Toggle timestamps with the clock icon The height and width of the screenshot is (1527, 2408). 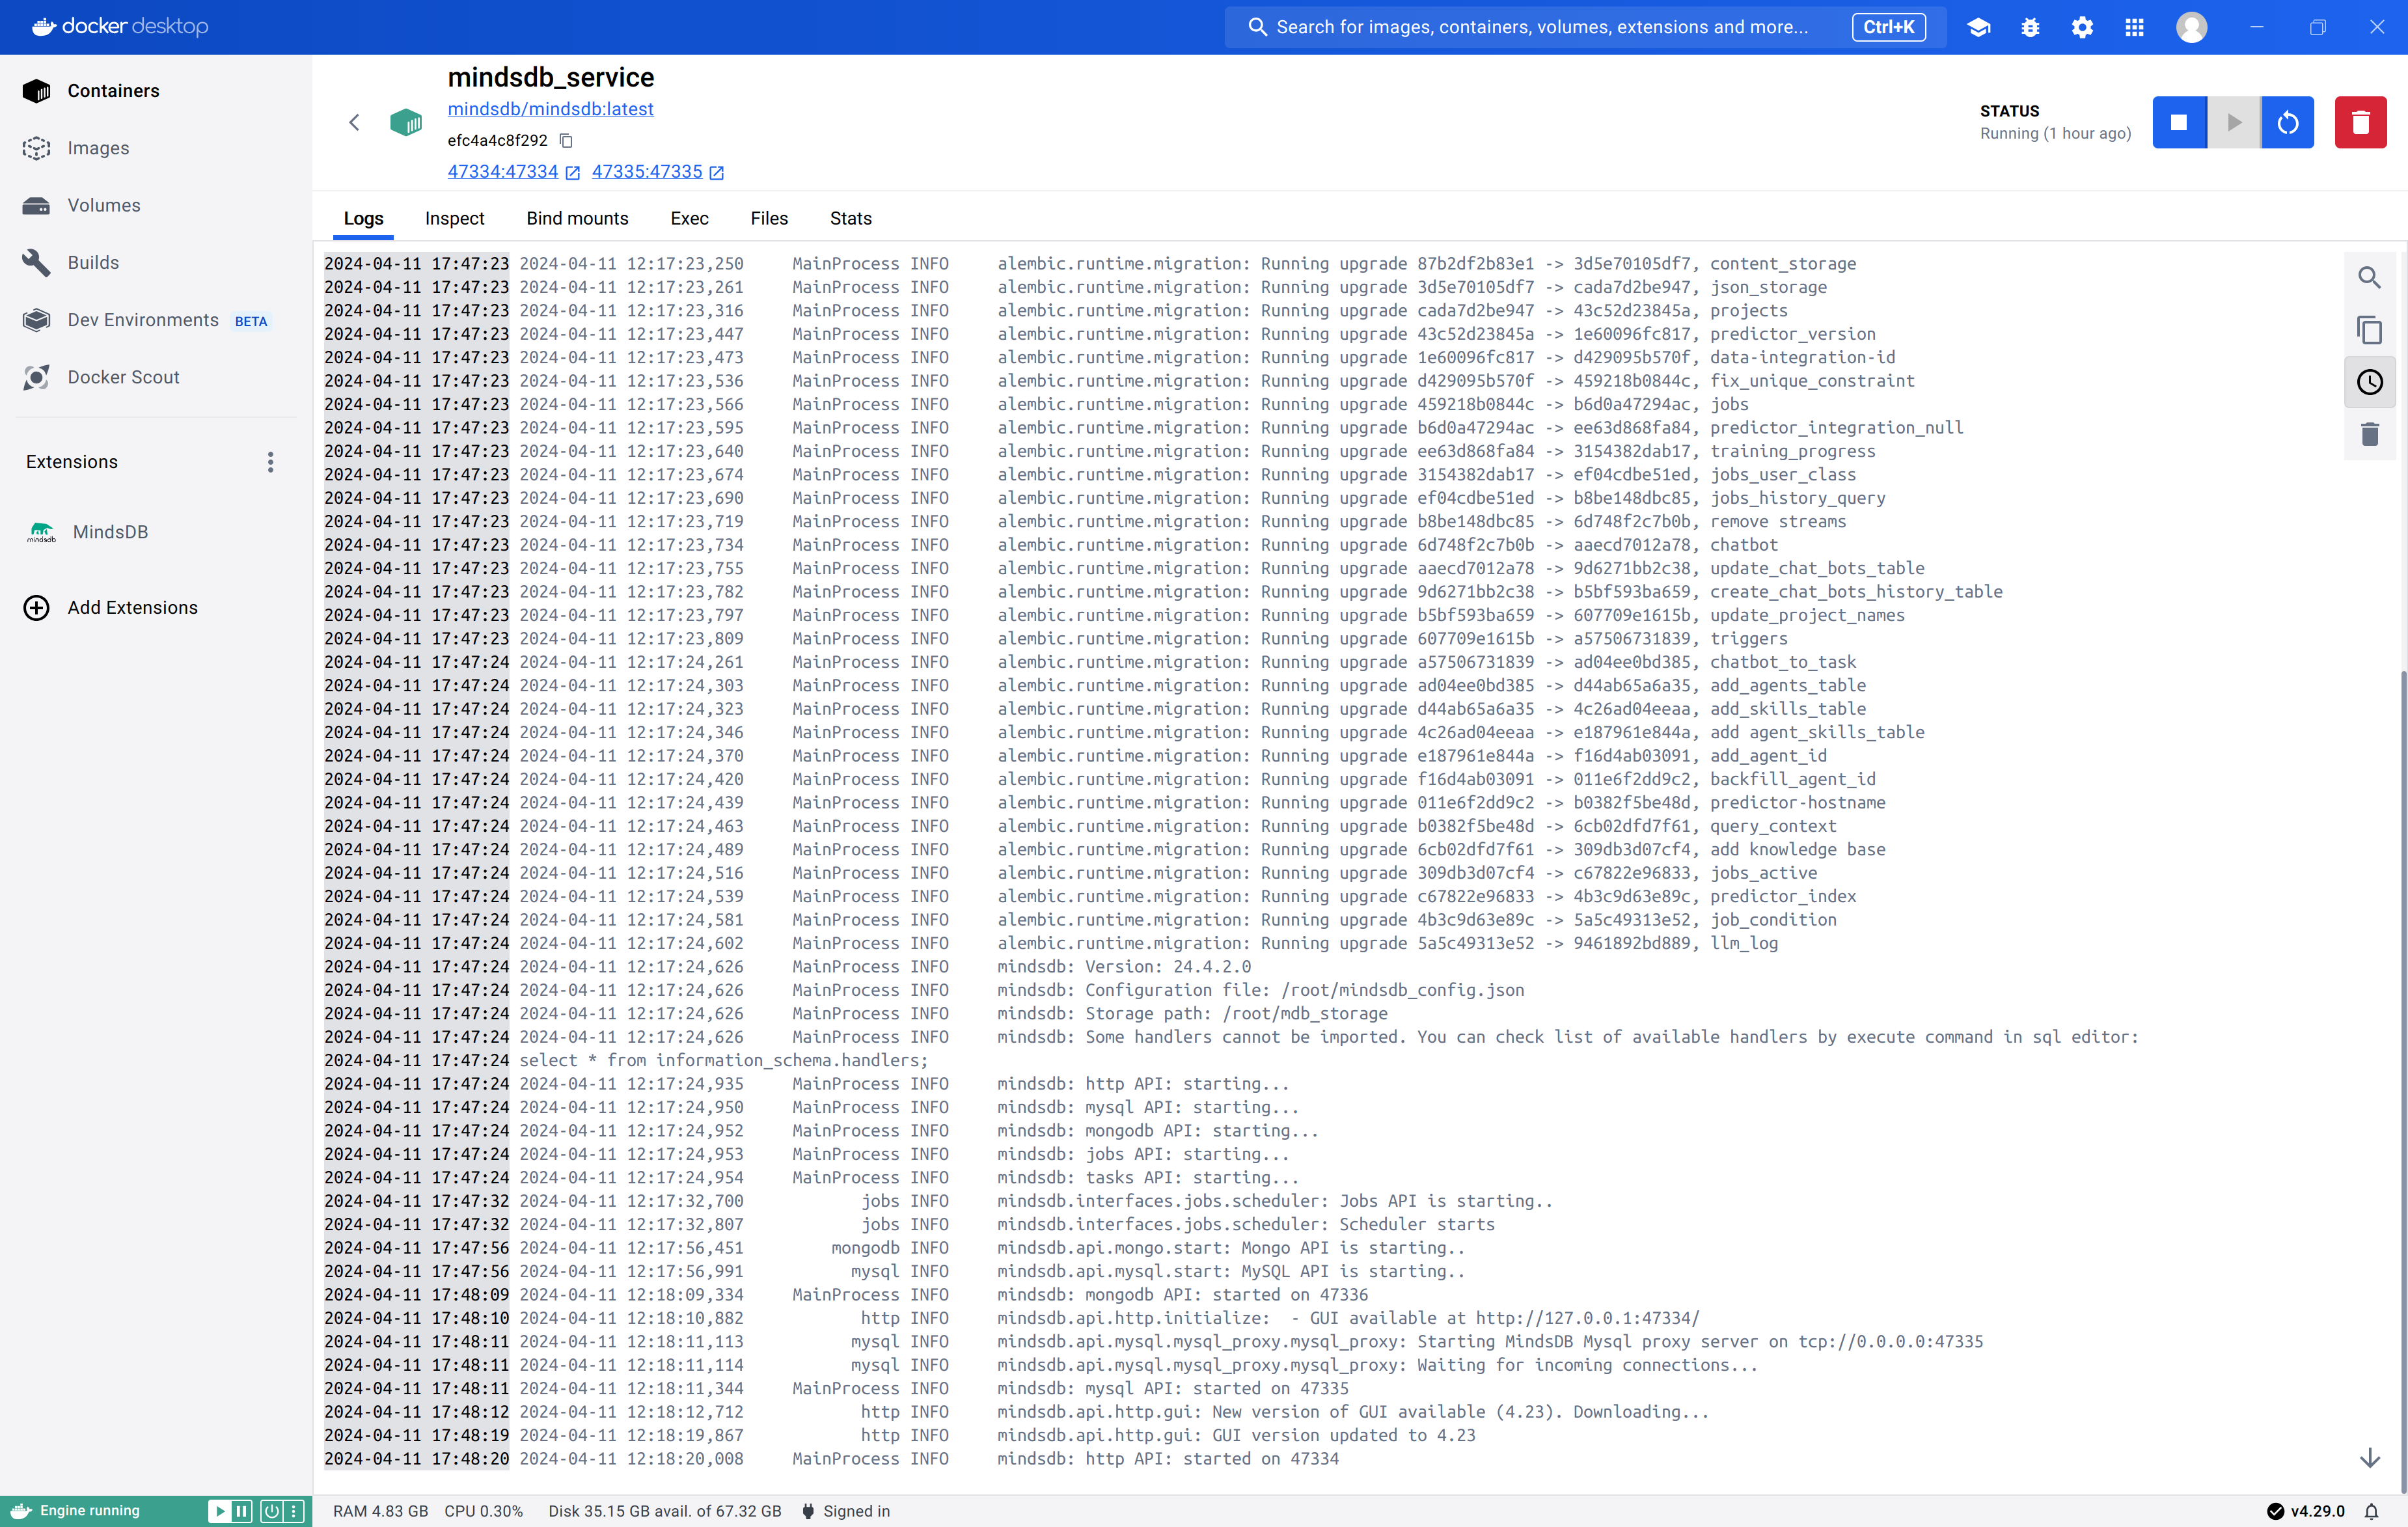pyautogui.click(x=2369, y=382)
